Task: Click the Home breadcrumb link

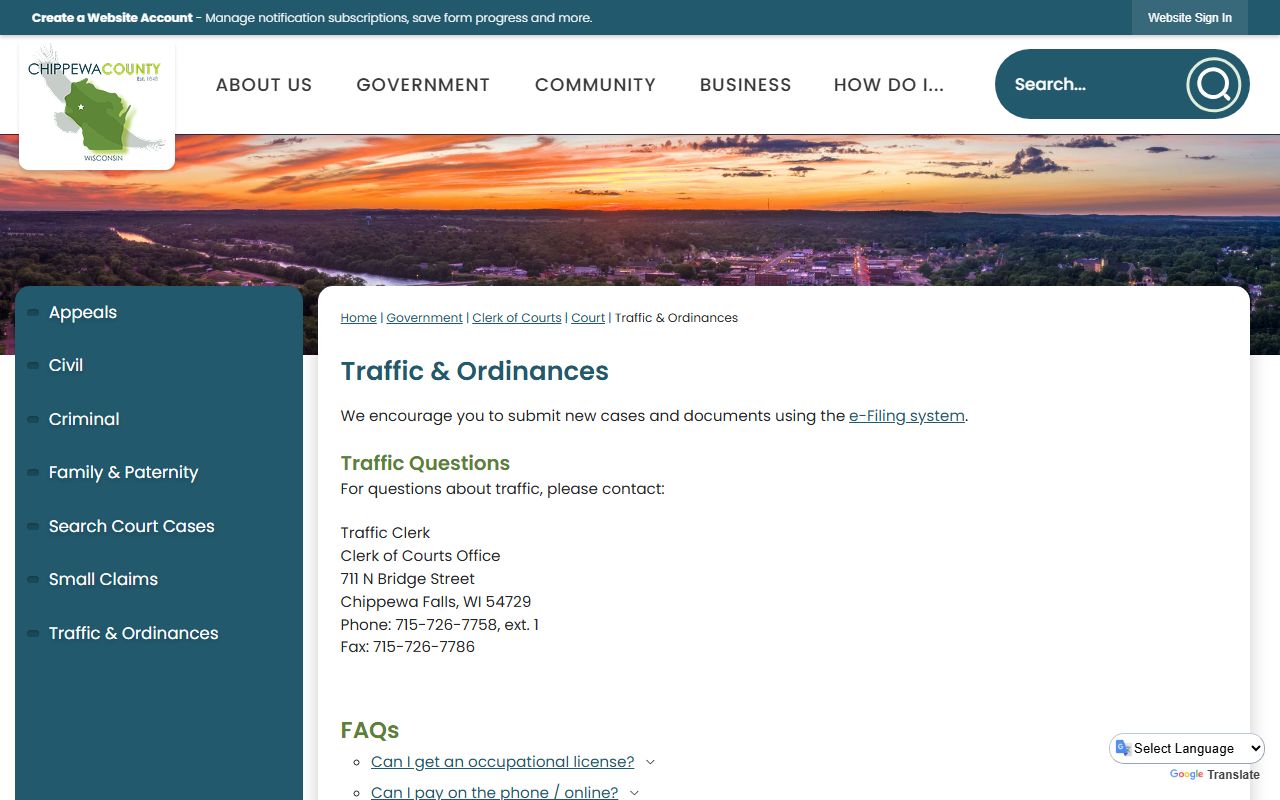Action: (x=358, y=318)
